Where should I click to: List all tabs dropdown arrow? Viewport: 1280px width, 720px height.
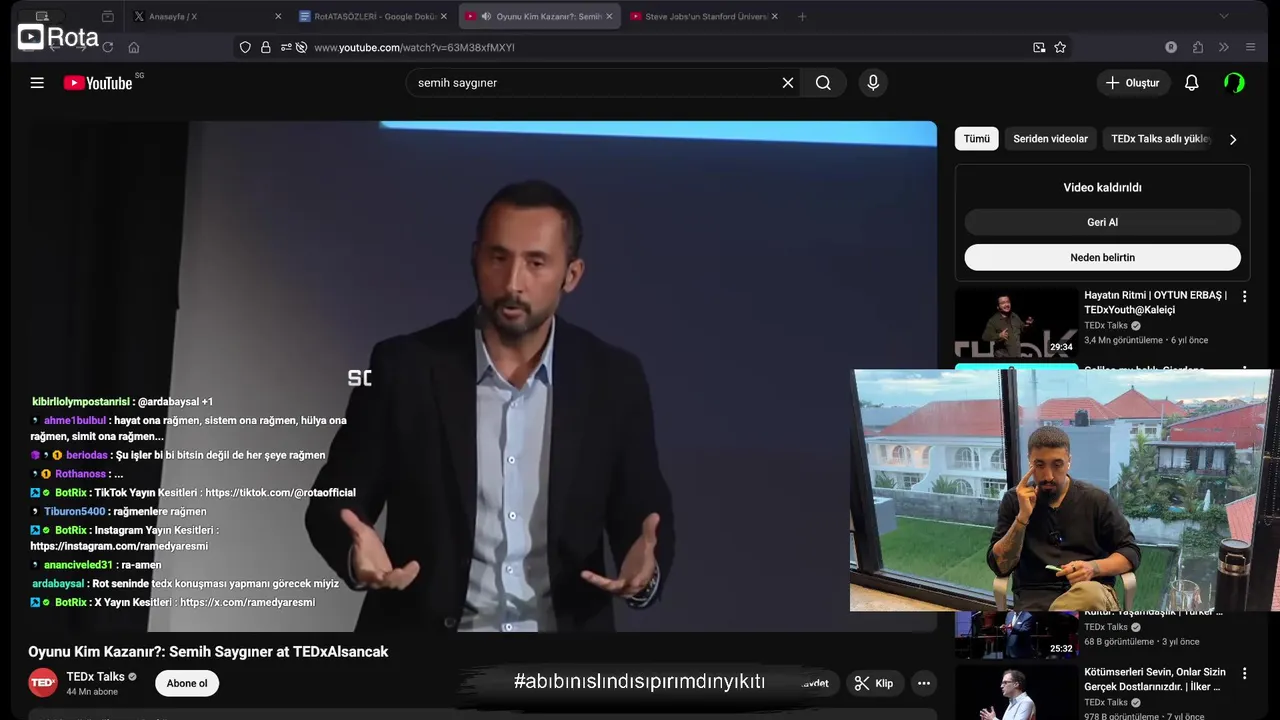1223,16
